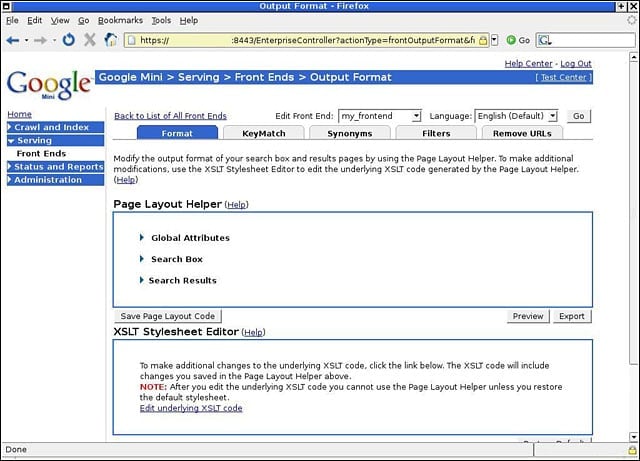
Task: Expand the Search Box section
Action: click(x=142, y=258)
